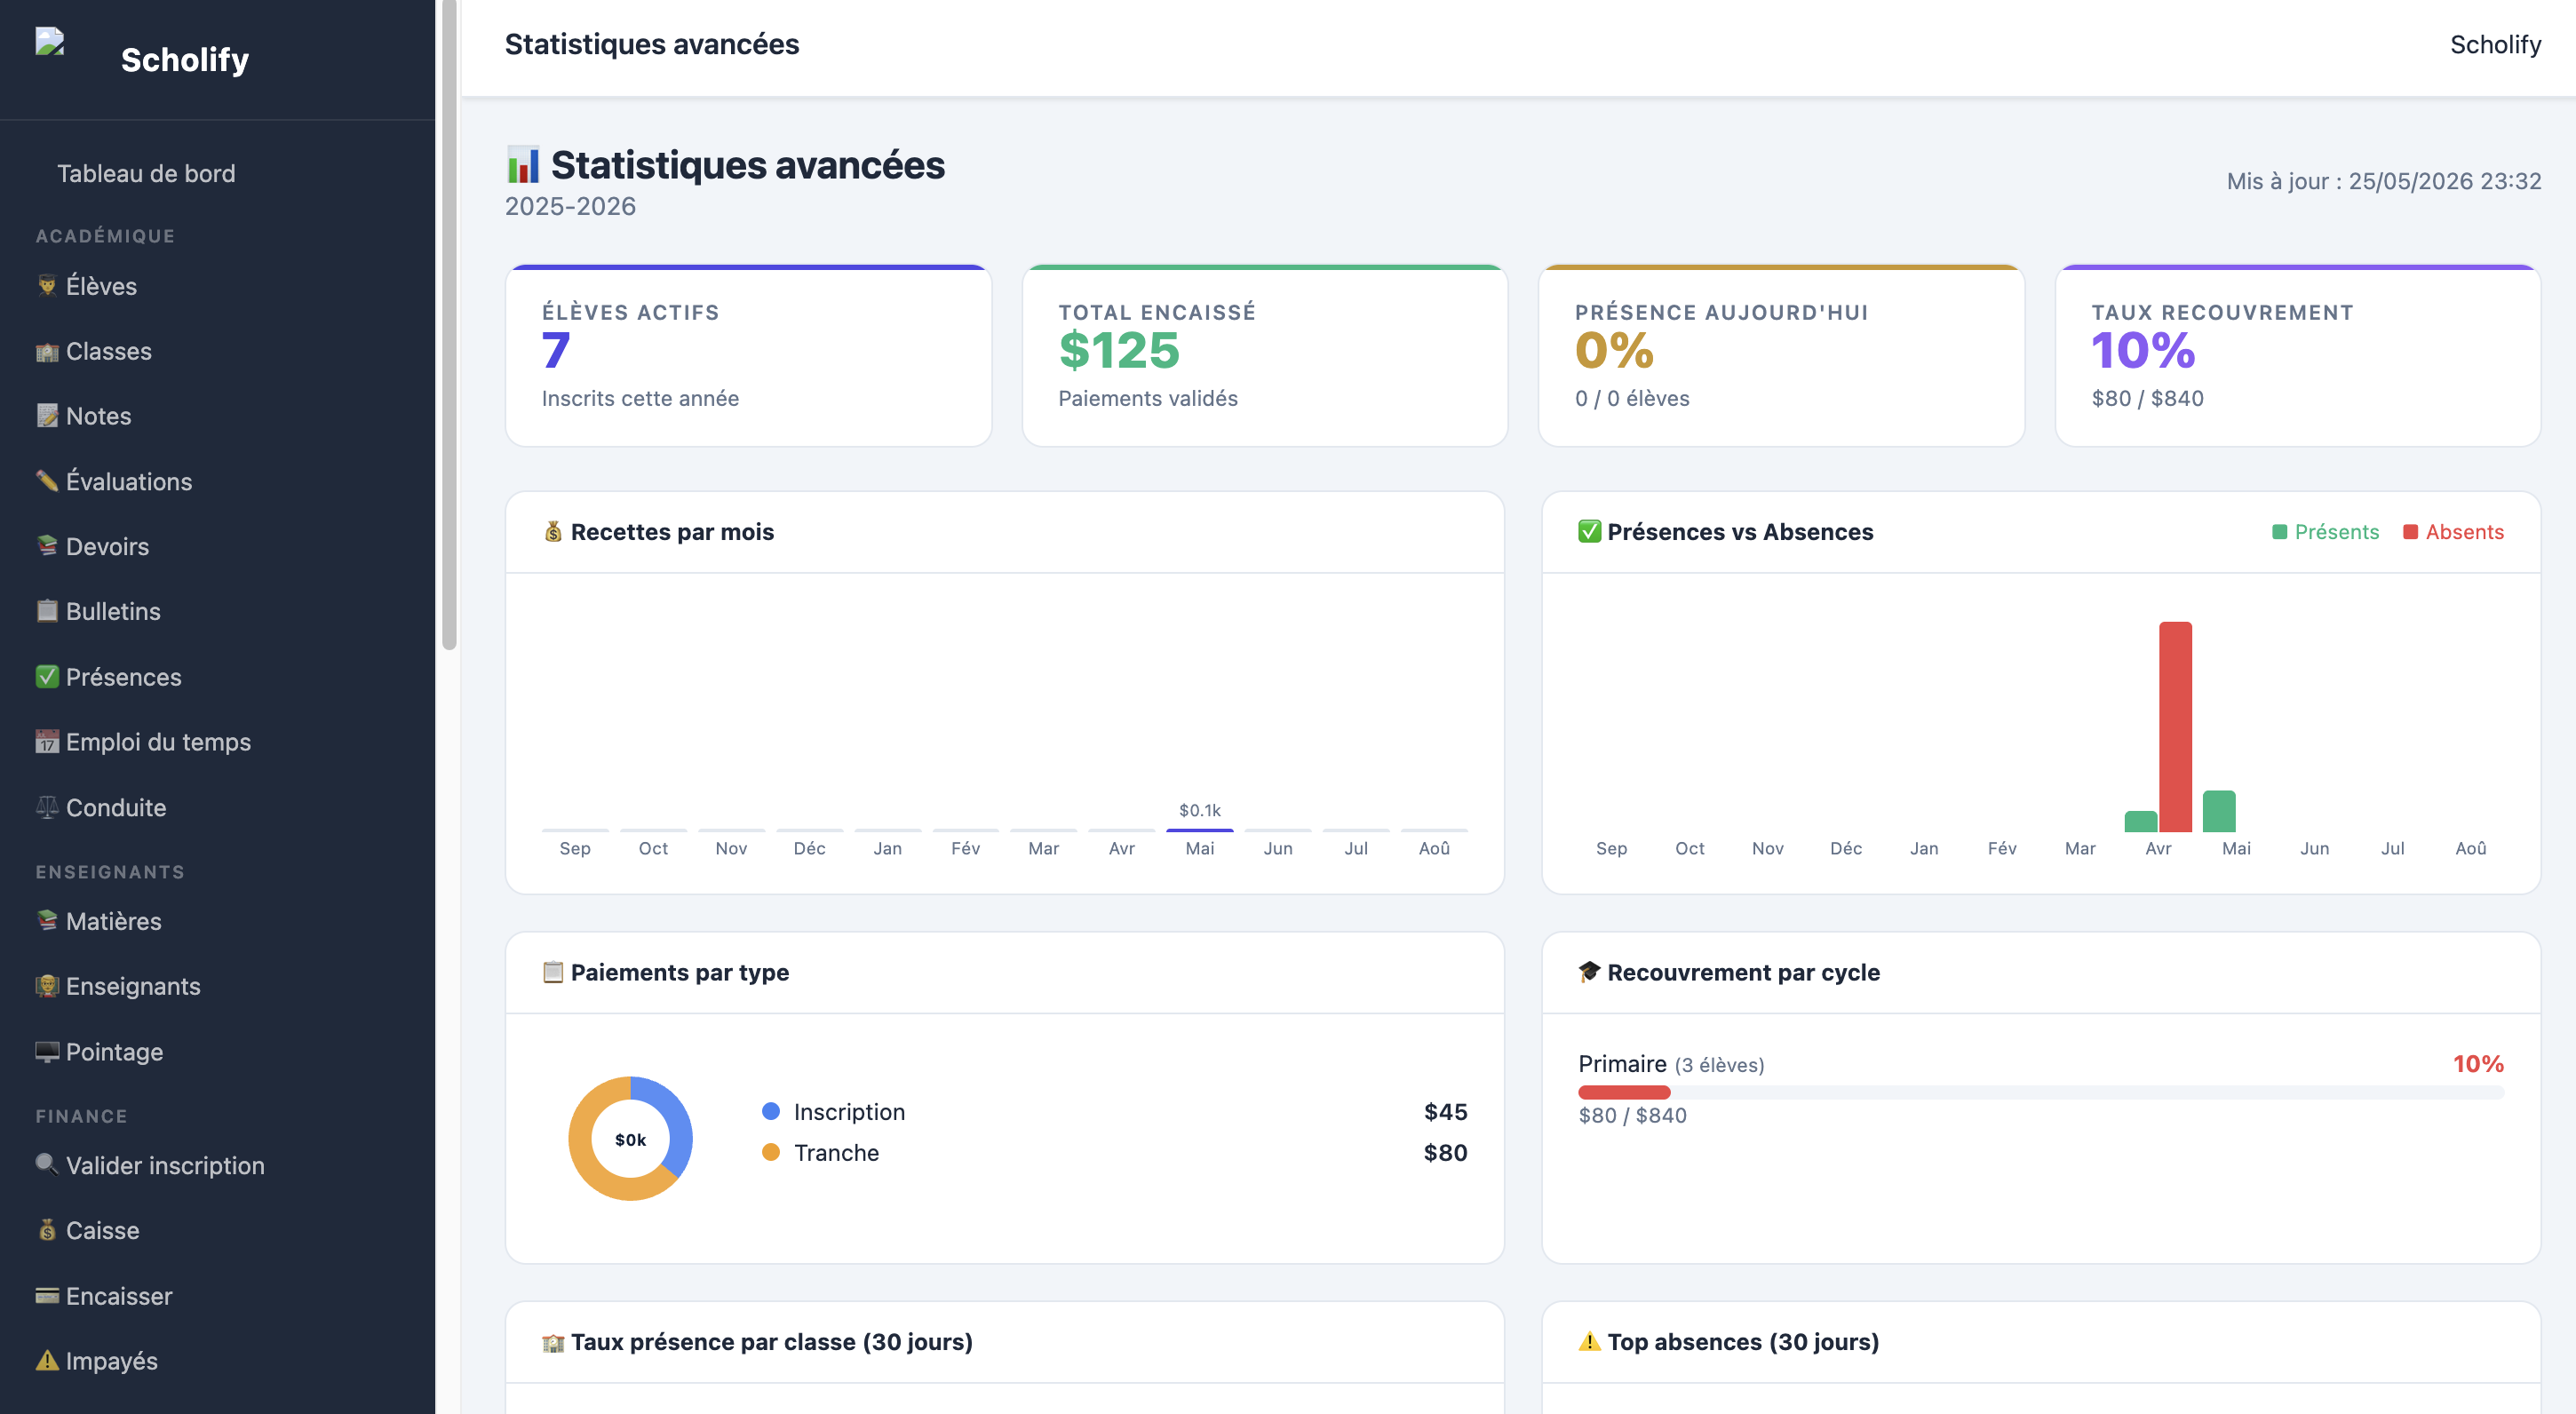
Task: Click the '$80' Tranche amount
Action: tap(1445, 1152)
